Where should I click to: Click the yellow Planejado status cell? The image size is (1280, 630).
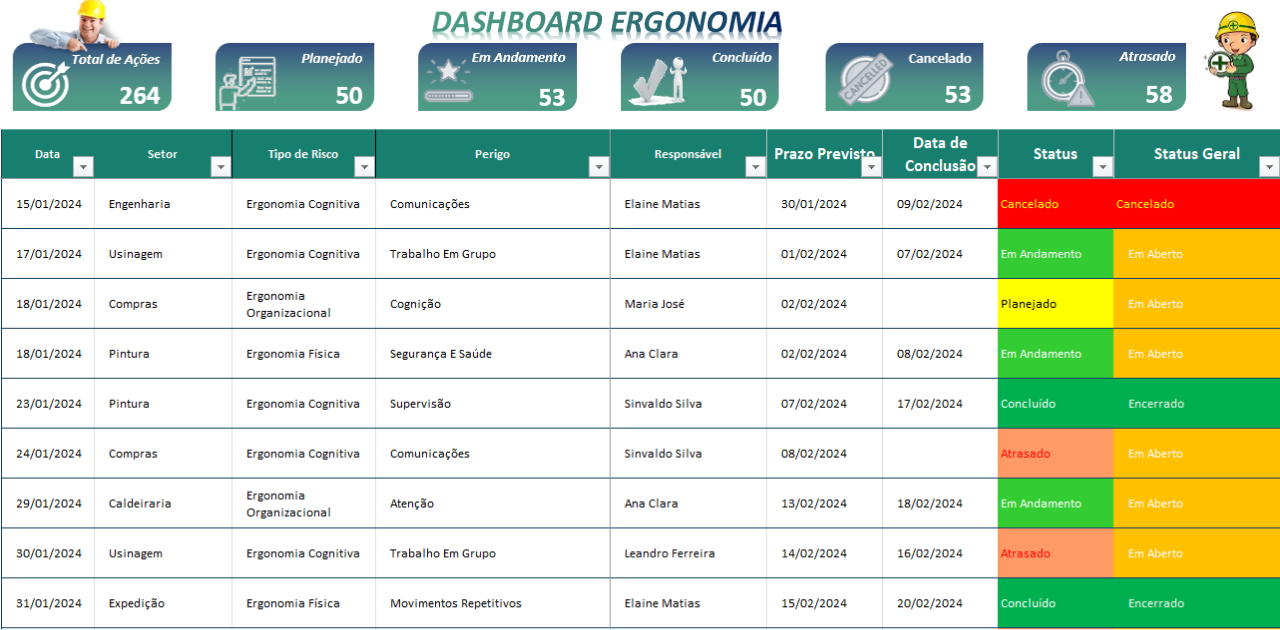pyautogui.click(x=1055, y=304)
